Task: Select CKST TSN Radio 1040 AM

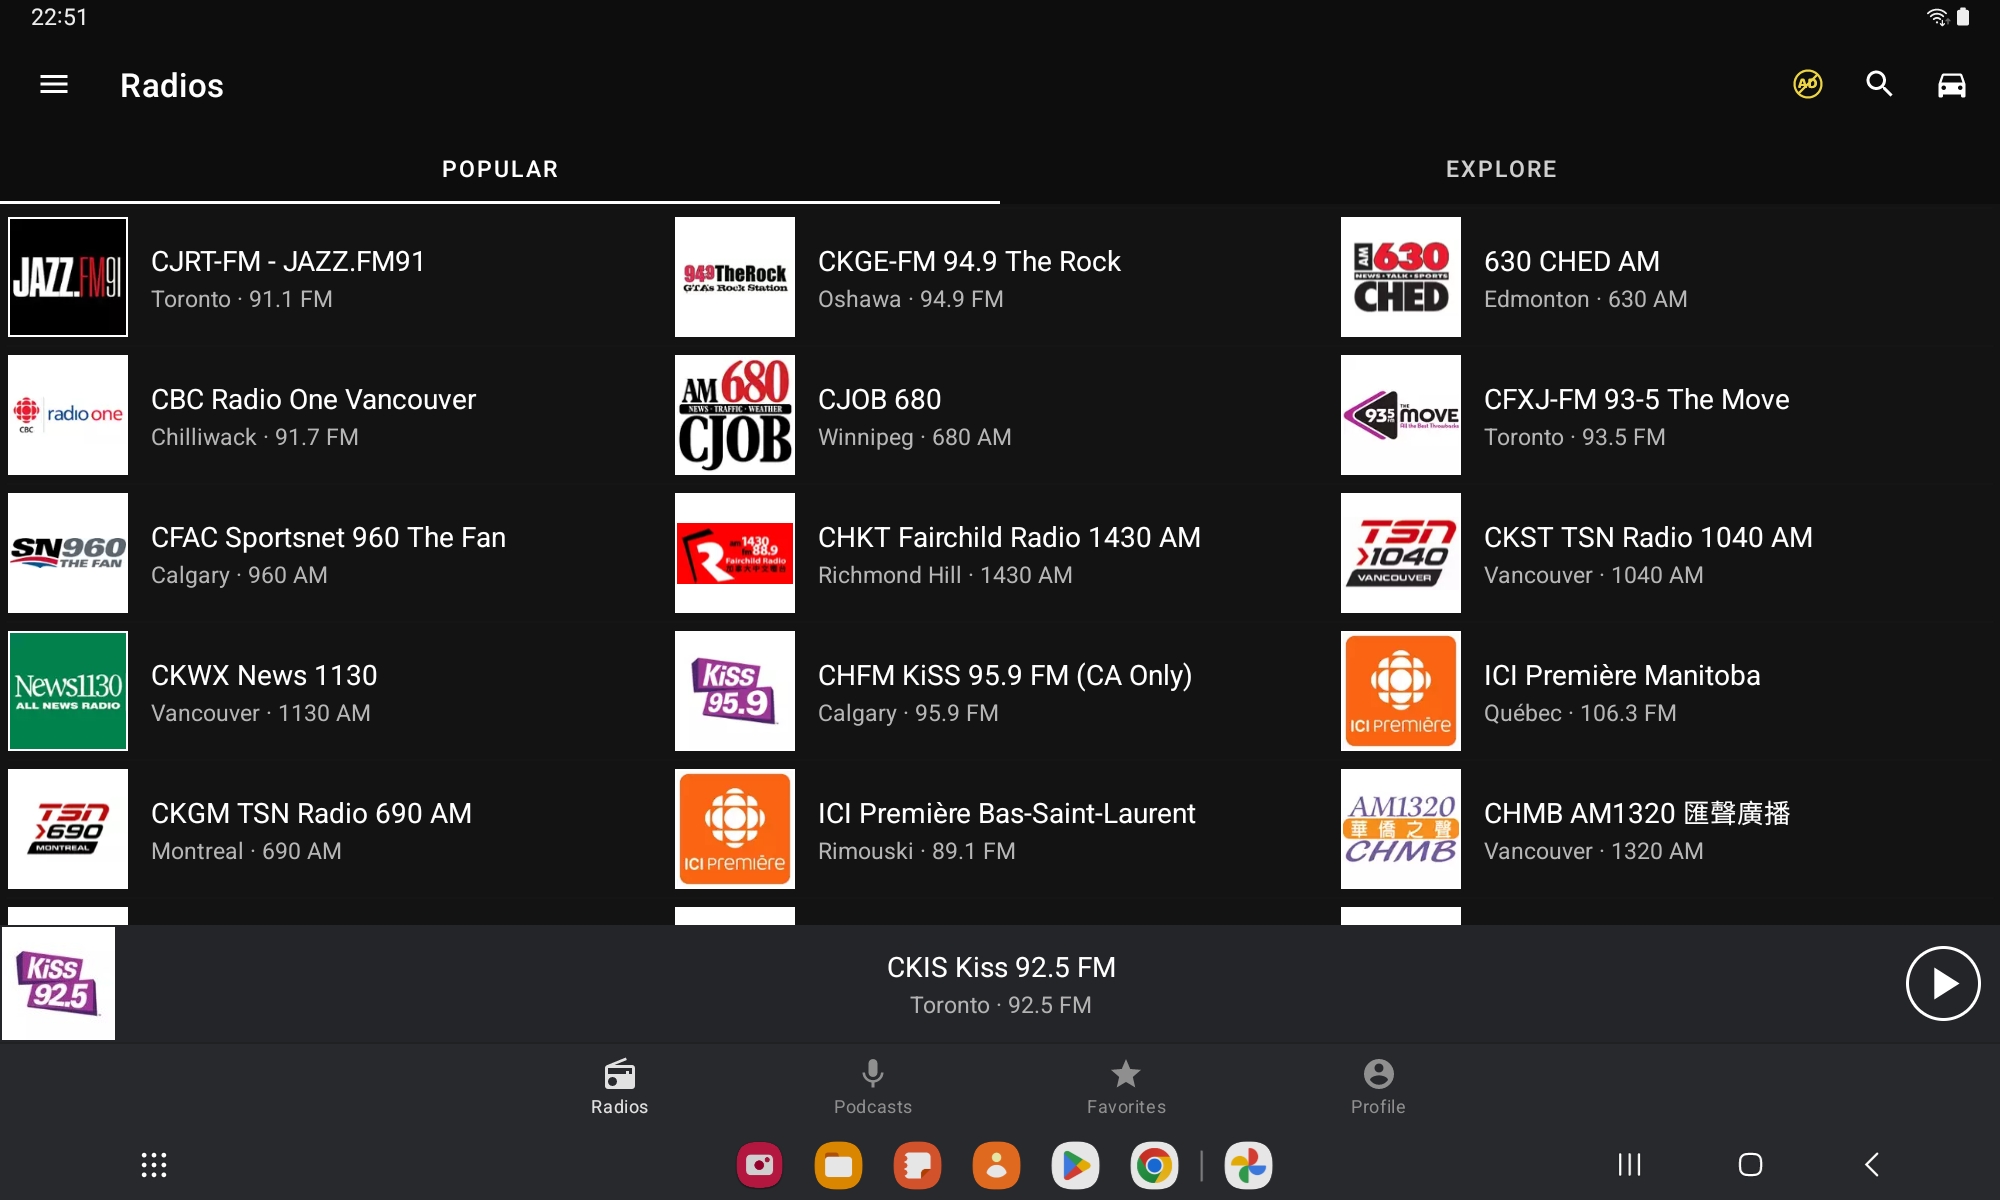Action: (x=1646, y=554)
